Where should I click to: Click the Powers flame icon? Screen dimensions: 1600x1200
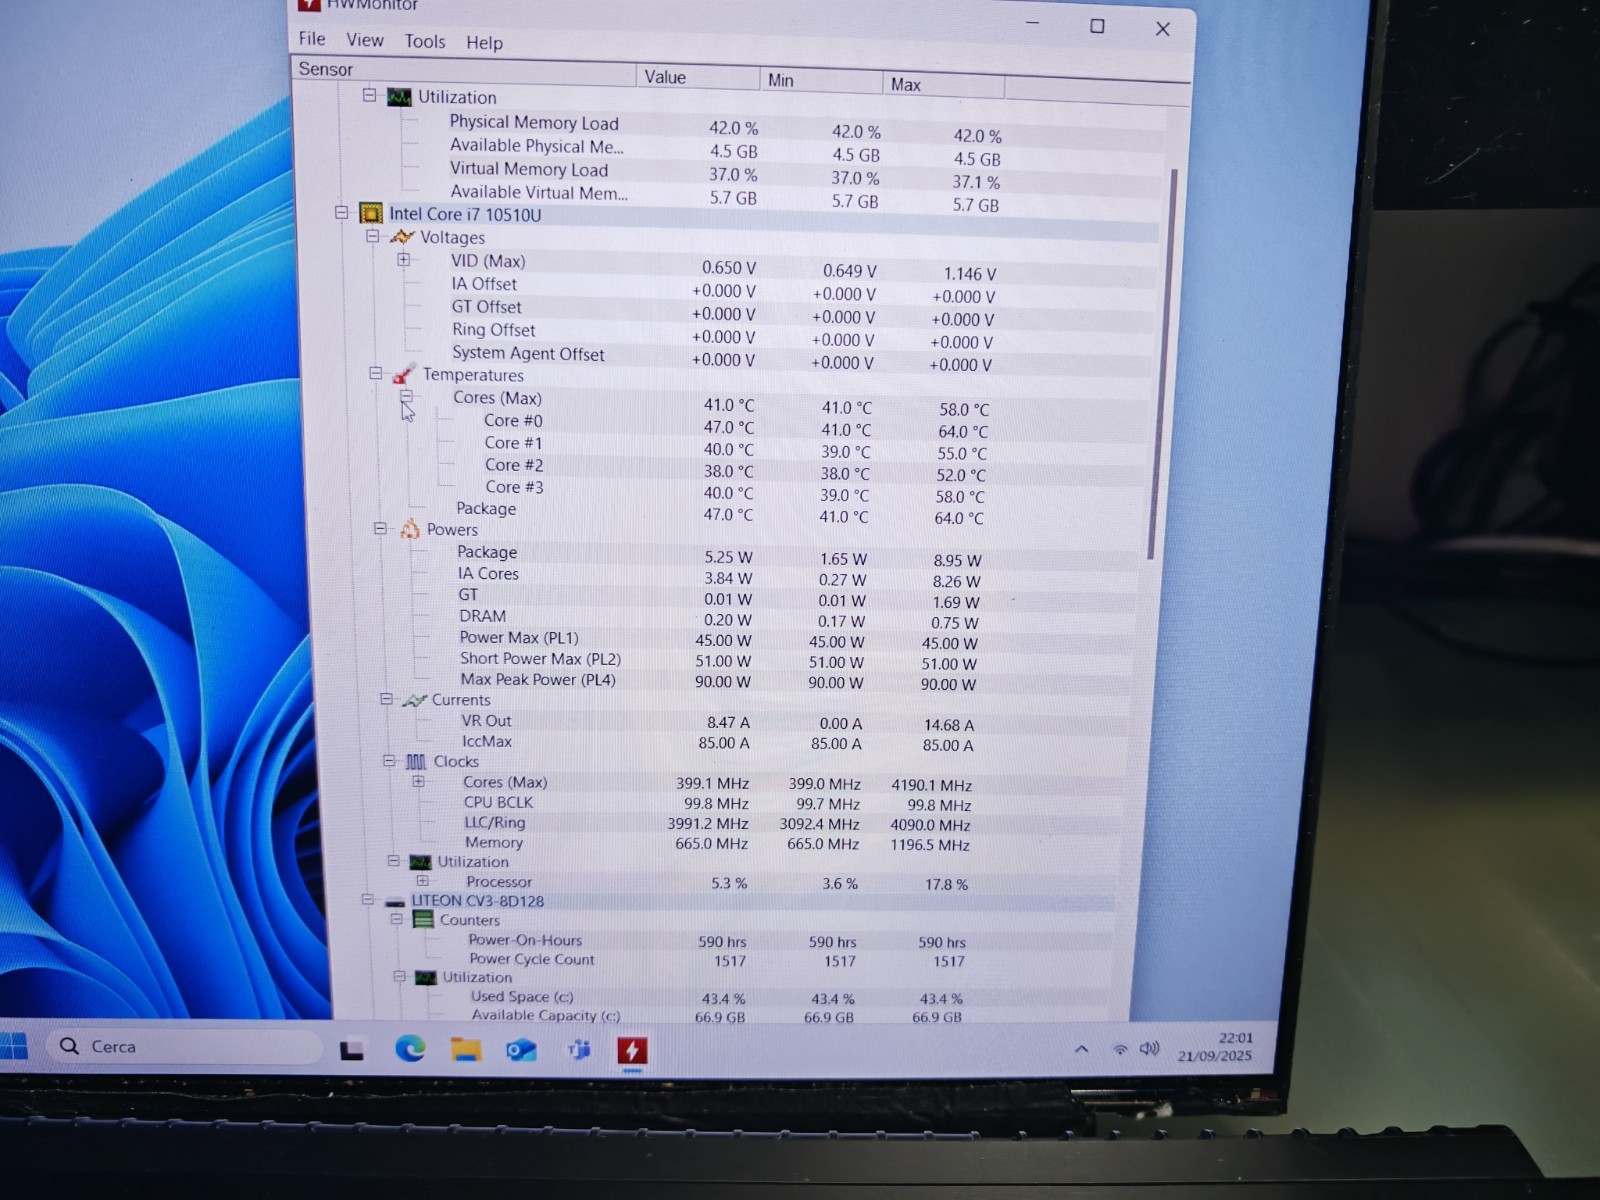409,529
